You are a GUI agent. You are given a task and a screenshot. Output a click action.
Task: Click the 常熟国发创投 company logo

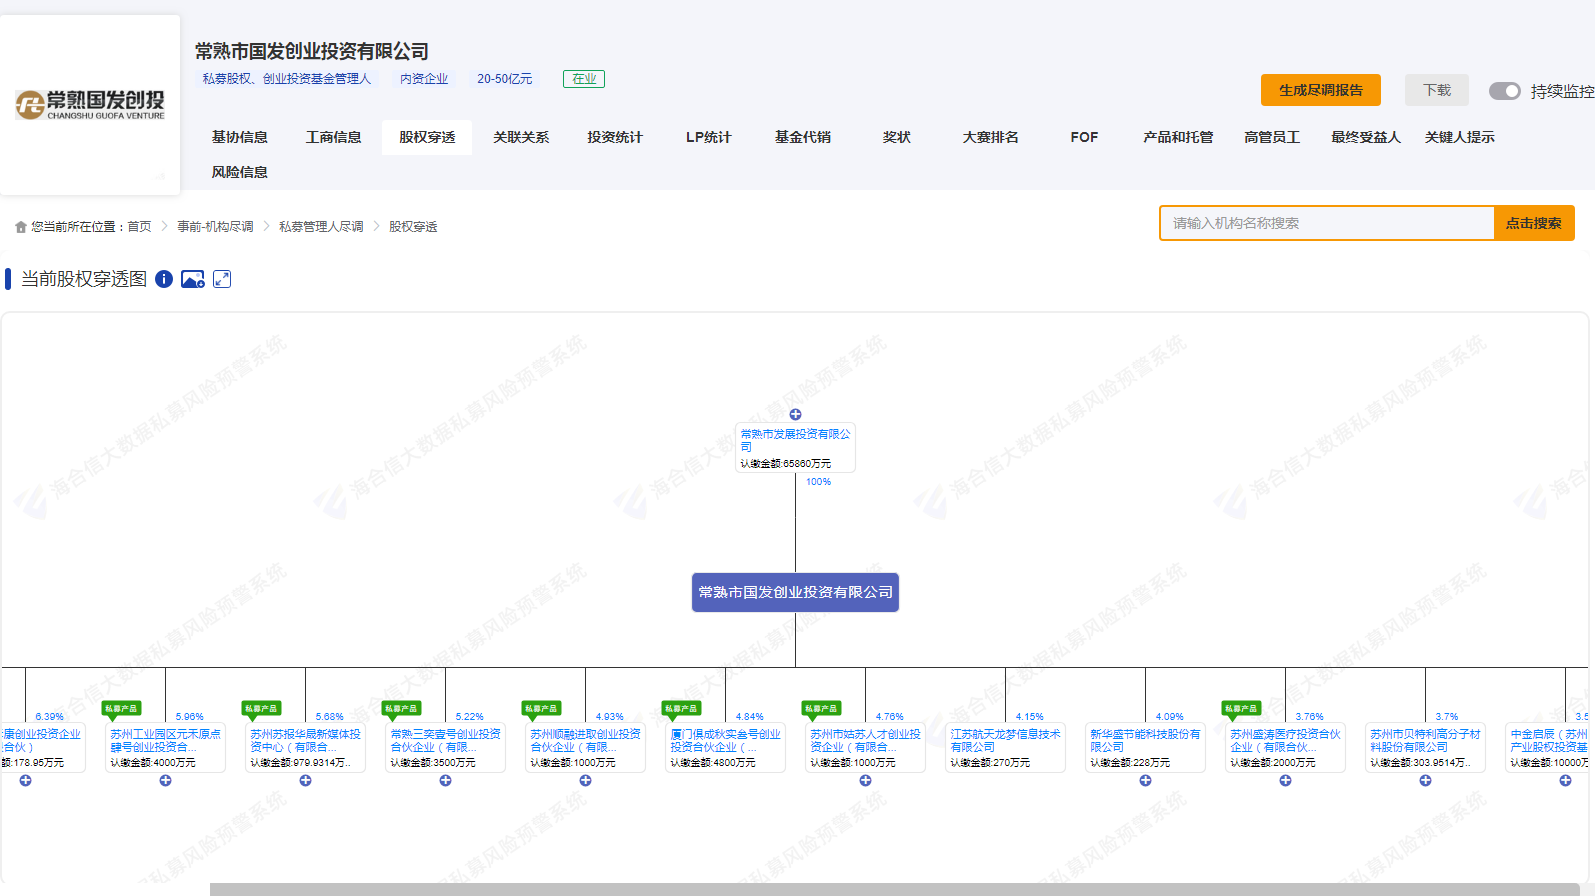(90, 104)
